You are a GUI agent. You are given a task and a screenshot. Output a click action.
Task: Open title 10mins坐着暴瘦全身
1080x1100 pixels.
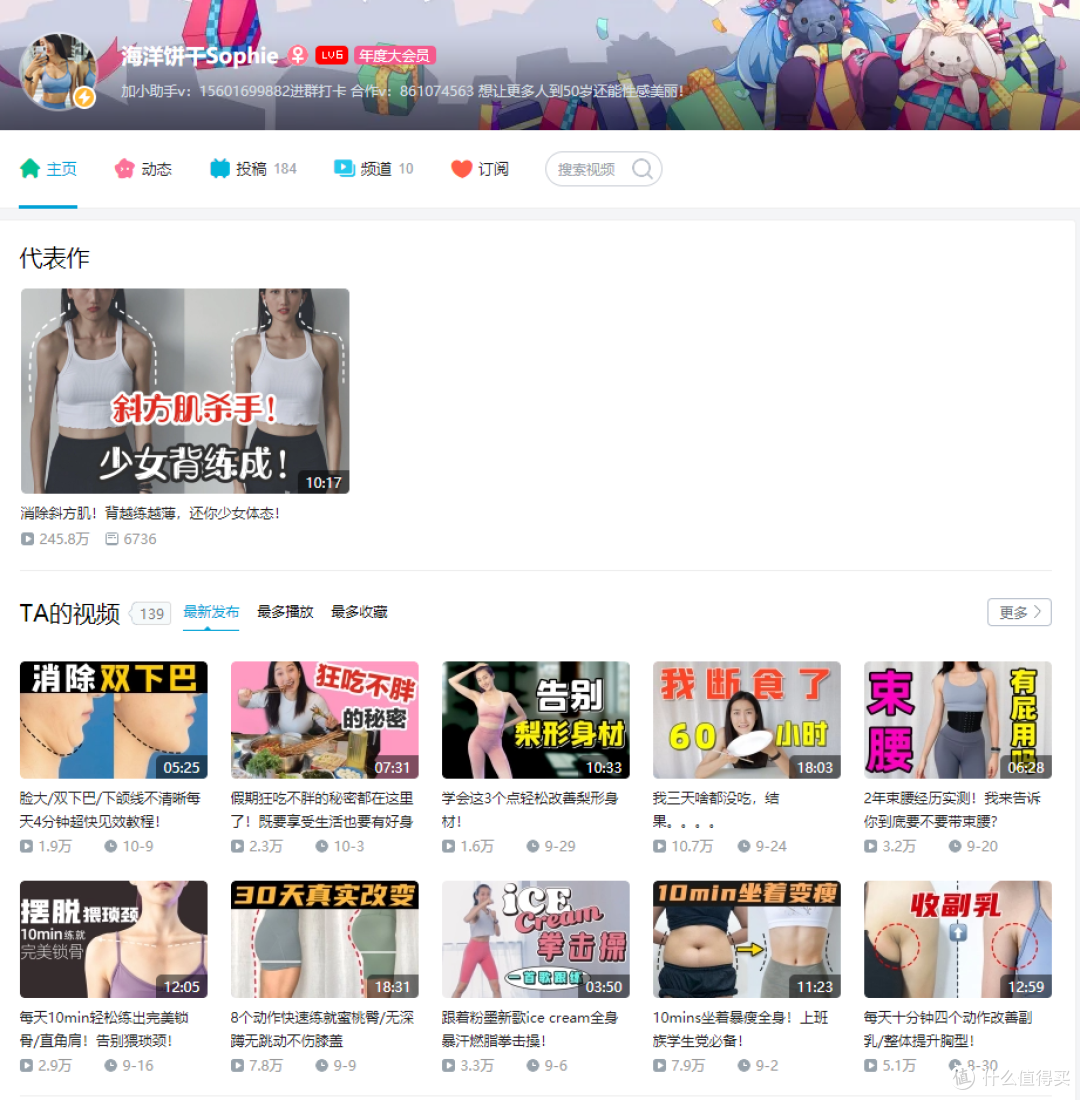point(740,1029)
